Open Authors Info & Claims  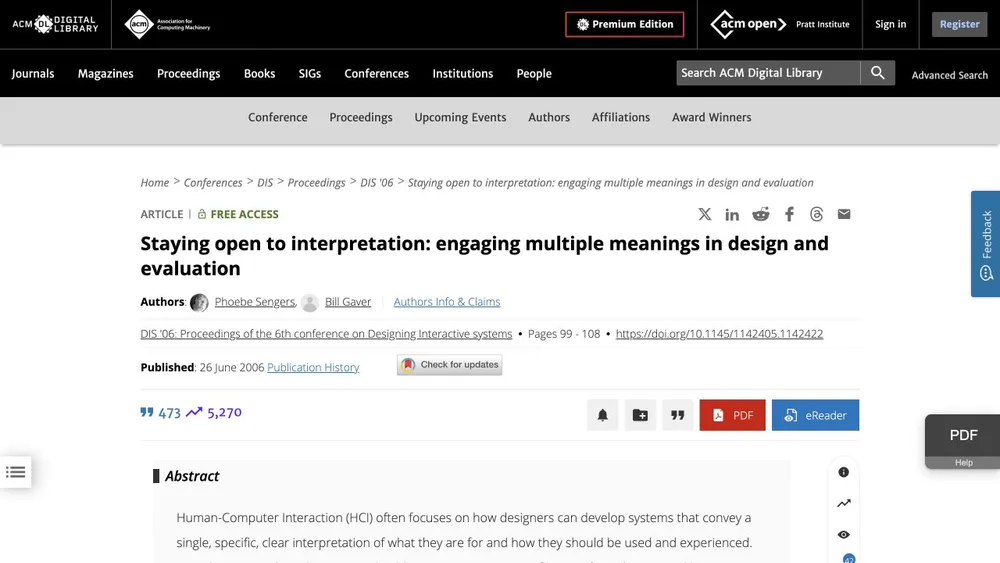point(446,302)
